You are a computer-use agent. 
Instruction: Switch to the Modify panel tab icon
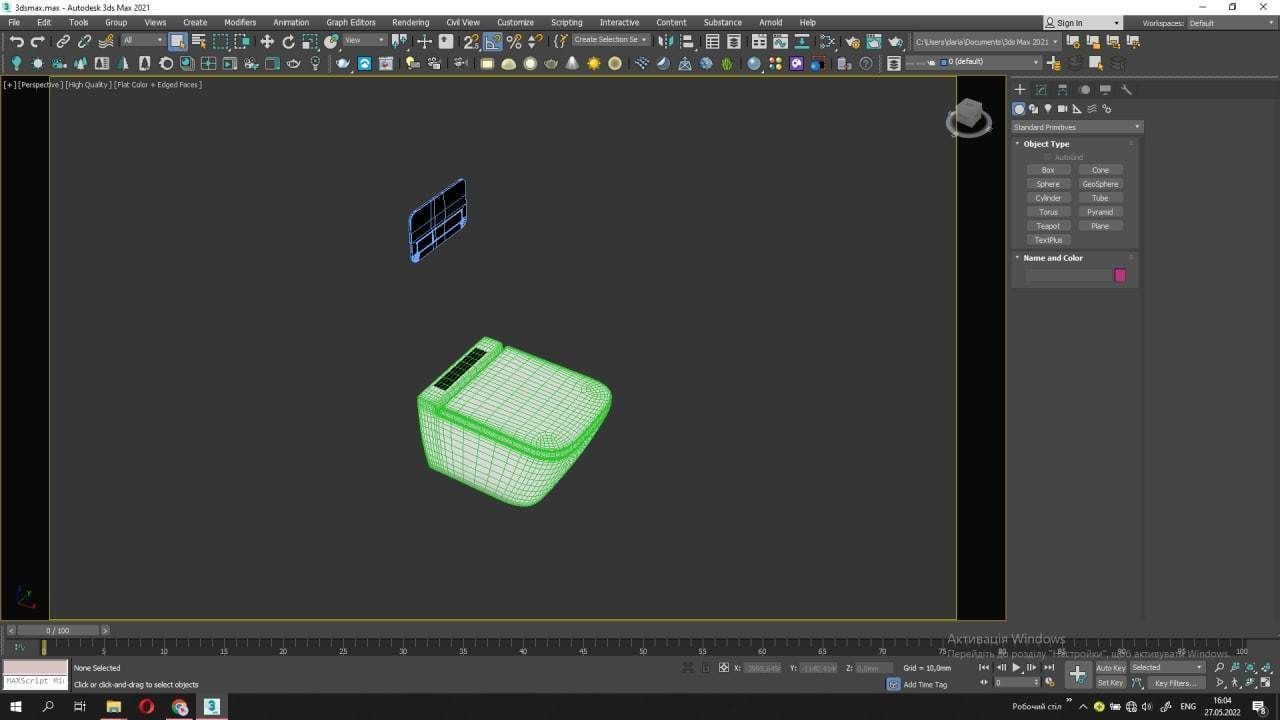pos(1041,90)
